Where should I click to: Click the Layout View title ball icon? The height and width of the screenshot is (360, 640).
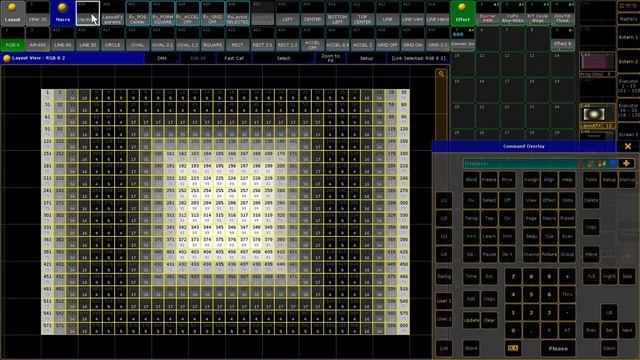[x=7, y=58]
